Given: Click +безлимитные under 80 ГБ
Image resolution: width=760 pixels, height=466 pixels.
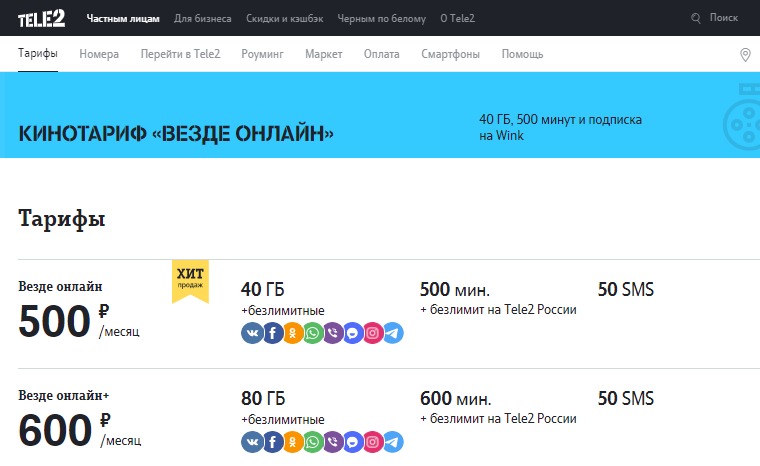Looking at the screenshot, I should 283,419.
